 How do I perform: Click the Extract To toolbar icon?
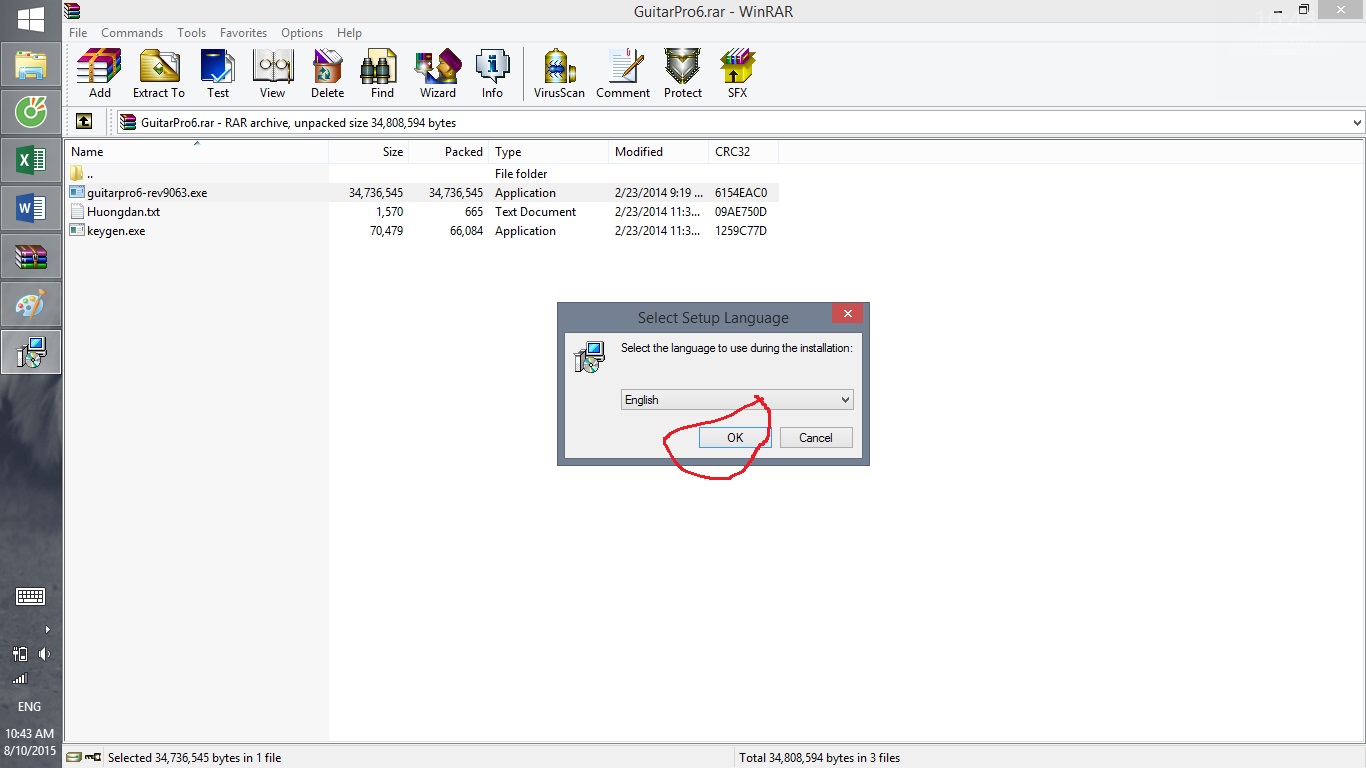[158, 74]
